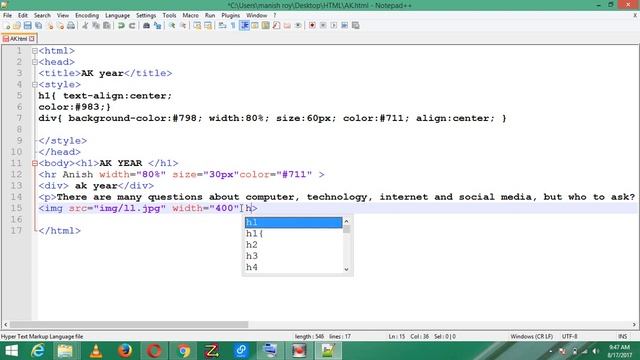Click the Replace toolbar icon

click(157, 25)
